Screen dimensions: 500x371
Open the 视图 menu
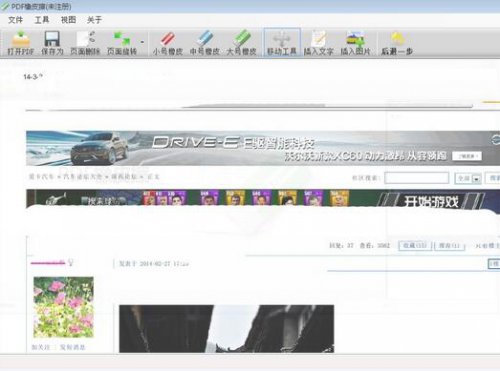point(68,20)
